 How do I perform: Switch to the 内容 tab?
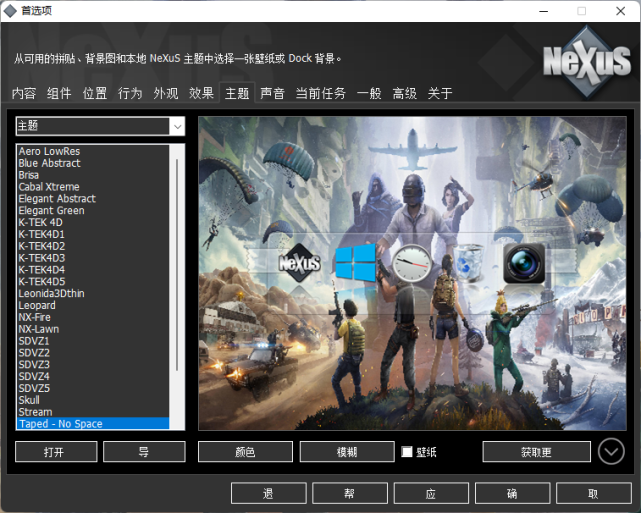click(24, 93)
